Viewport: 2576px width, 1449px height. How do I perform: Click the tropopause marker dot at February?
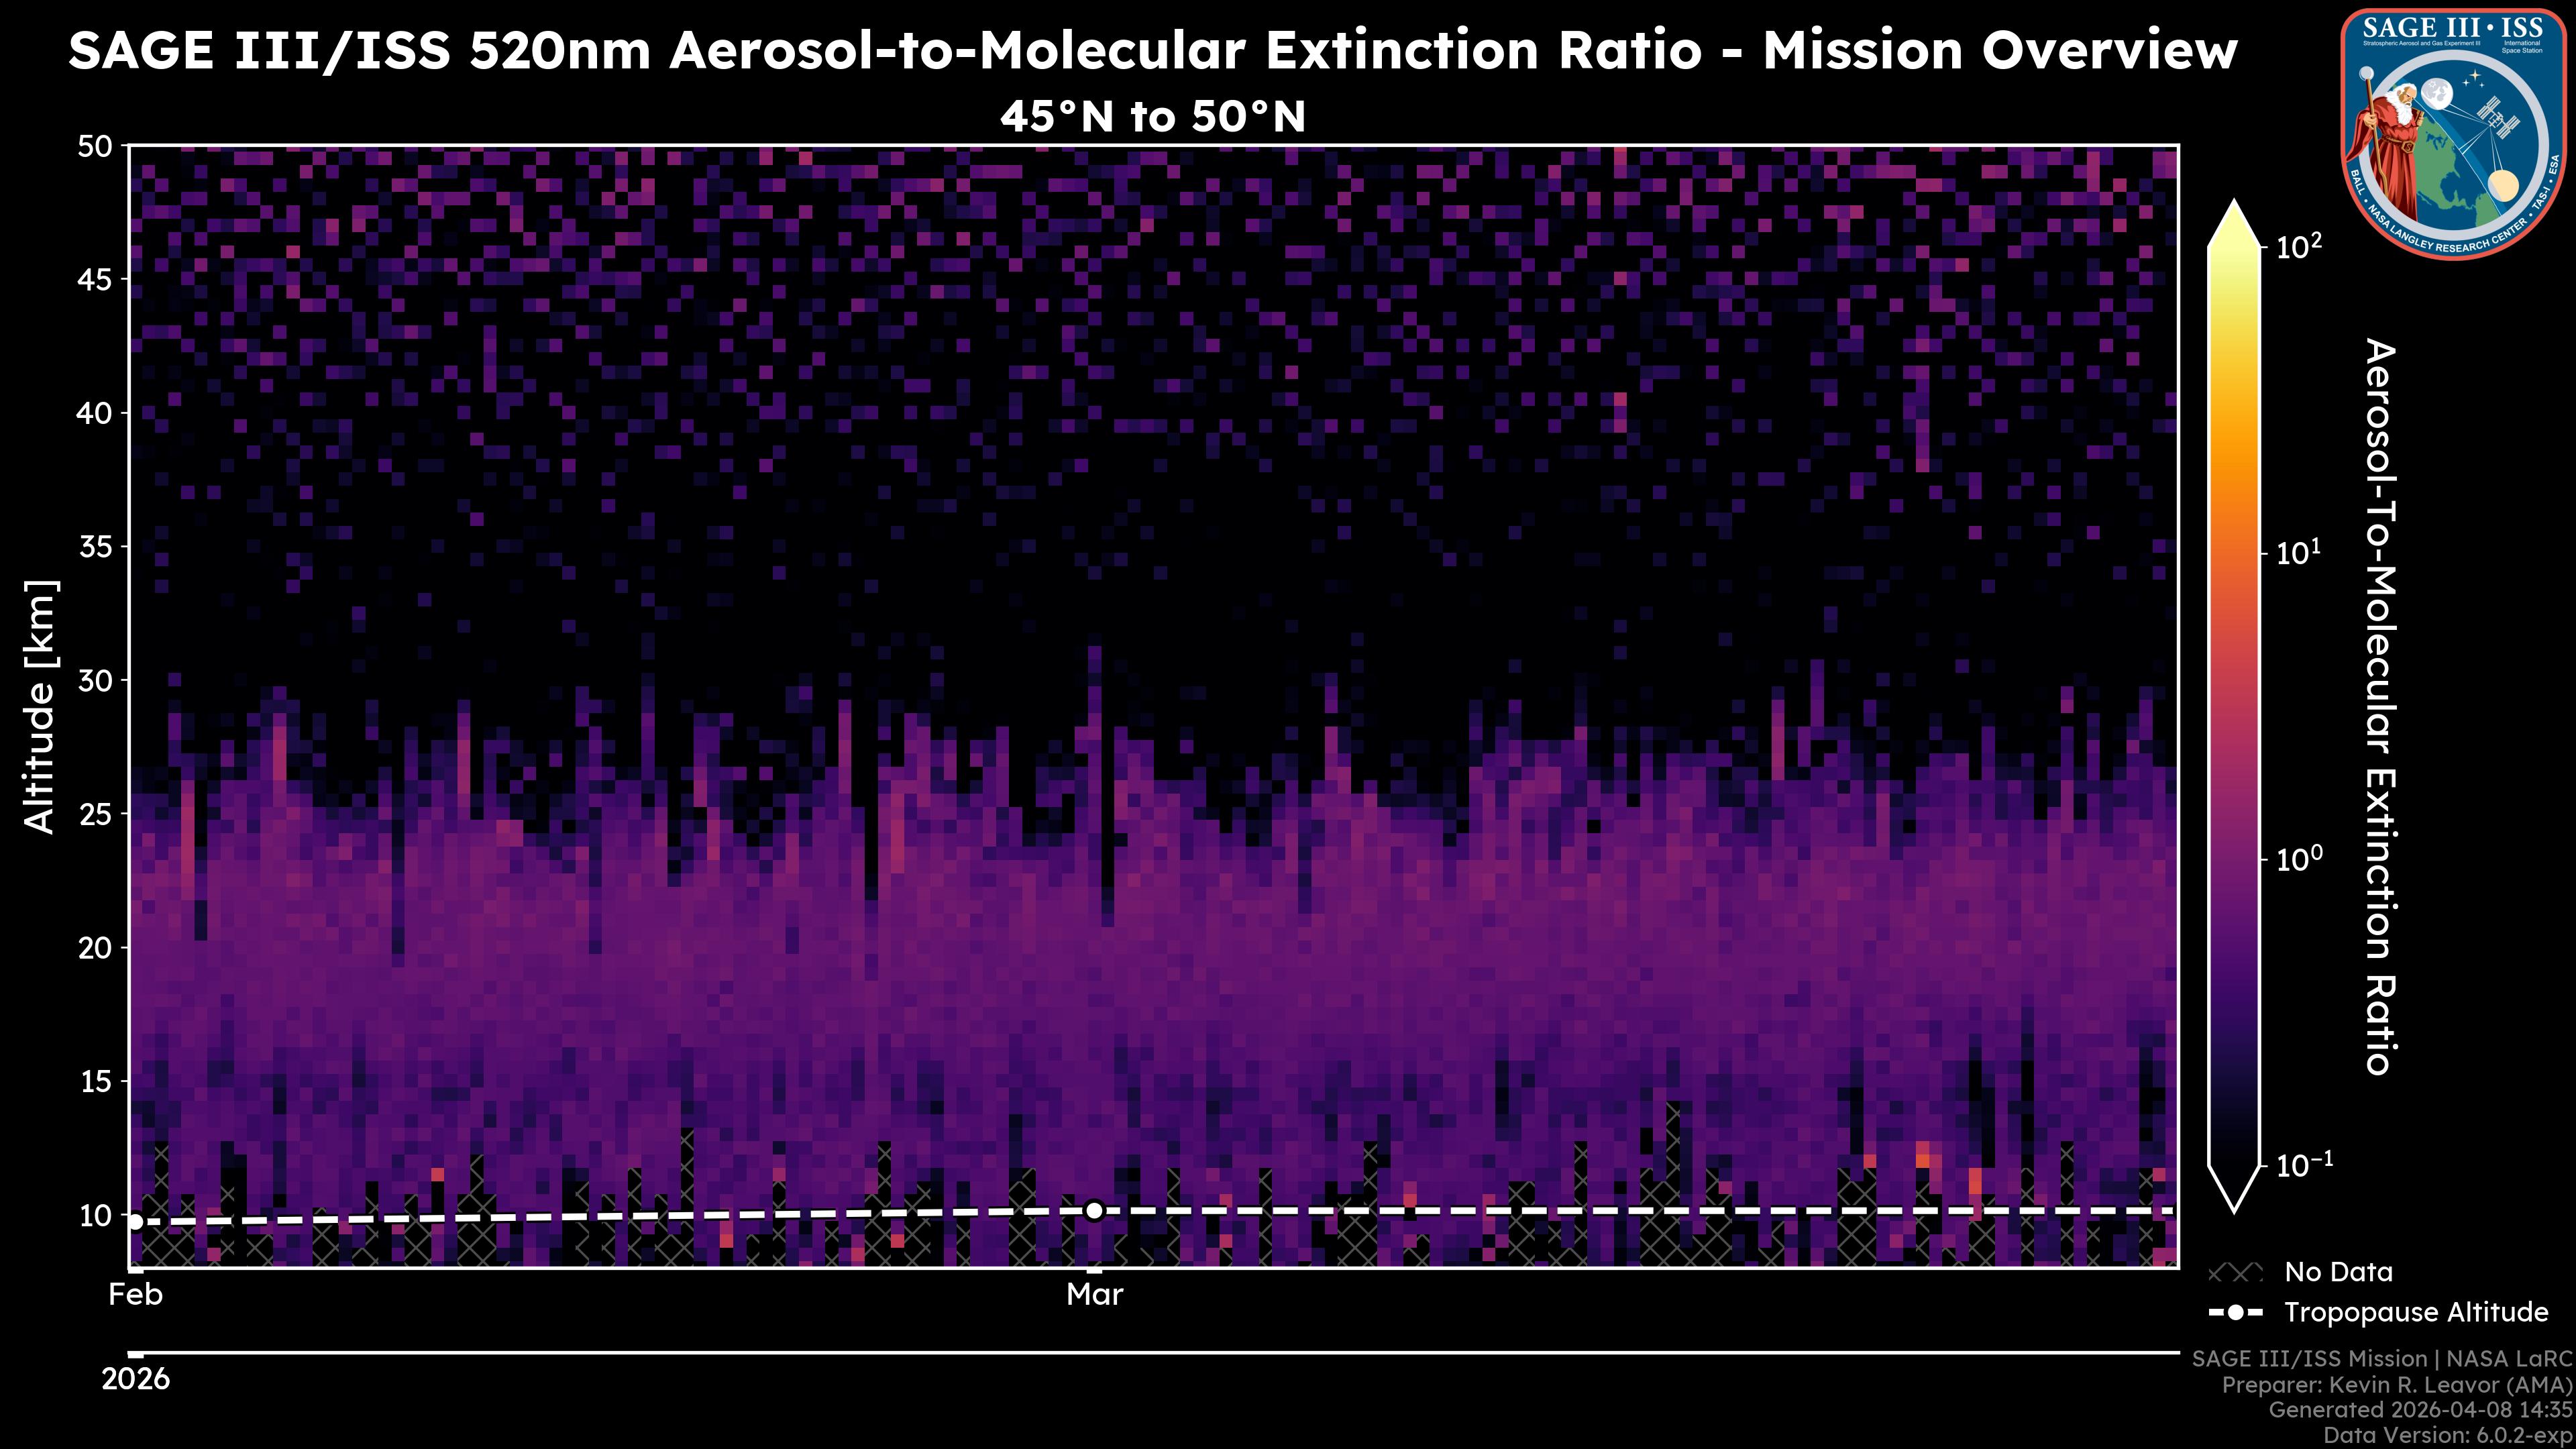coord(136,1221)
